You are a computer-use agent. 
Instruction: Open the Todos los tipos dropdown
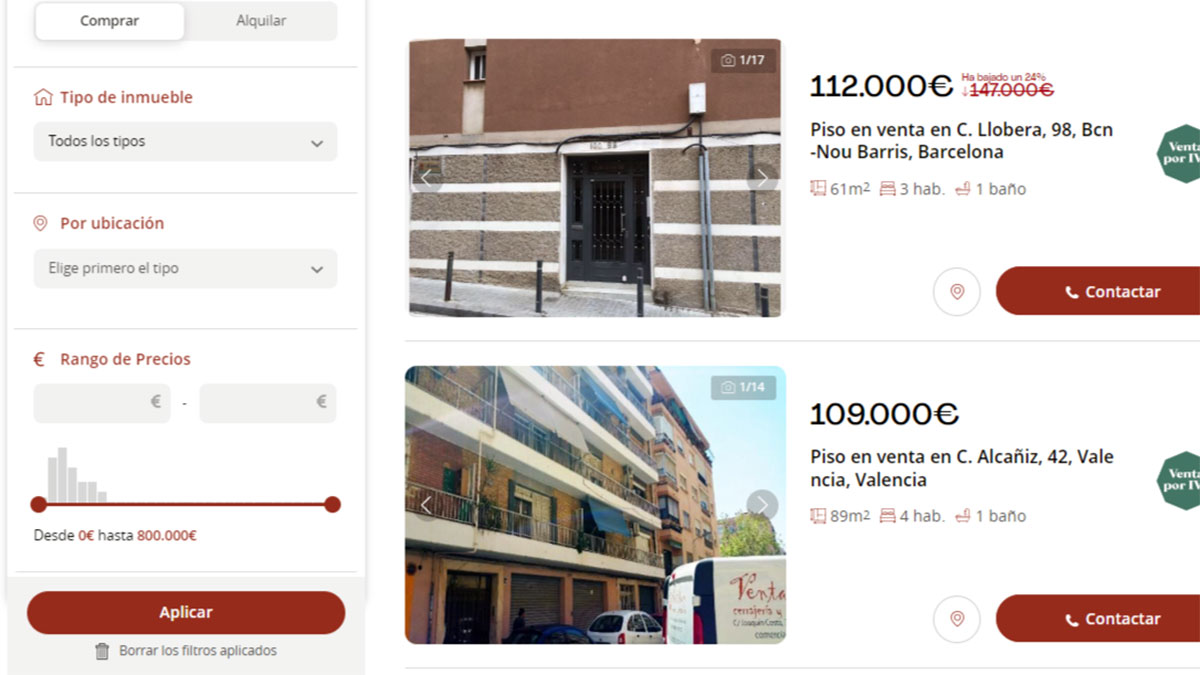tap(186, 142)
